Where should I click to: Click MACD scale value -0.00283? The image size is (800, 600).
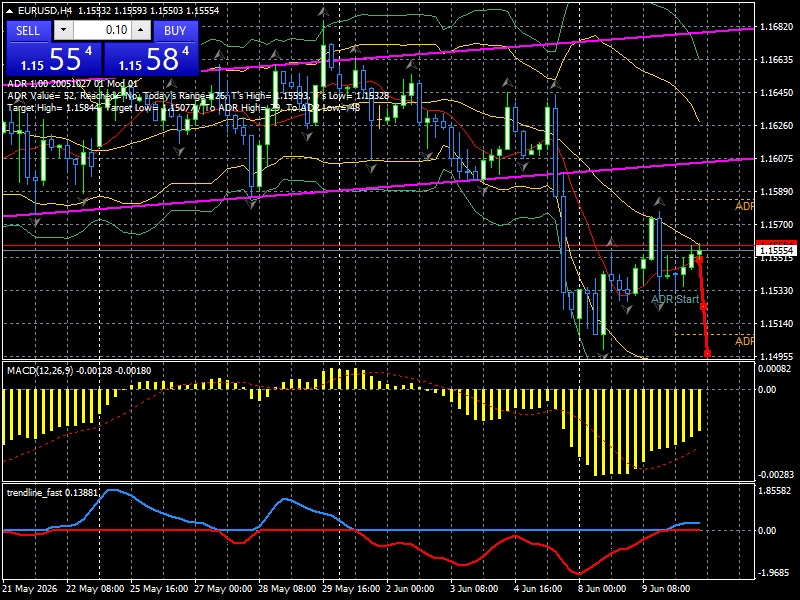coord(776,474)
